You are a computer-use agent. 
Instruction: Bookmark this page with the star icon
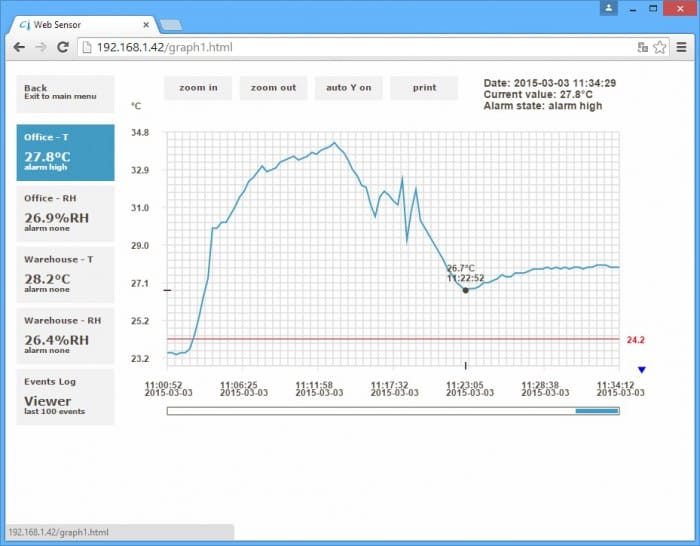(x=660, y=47)
